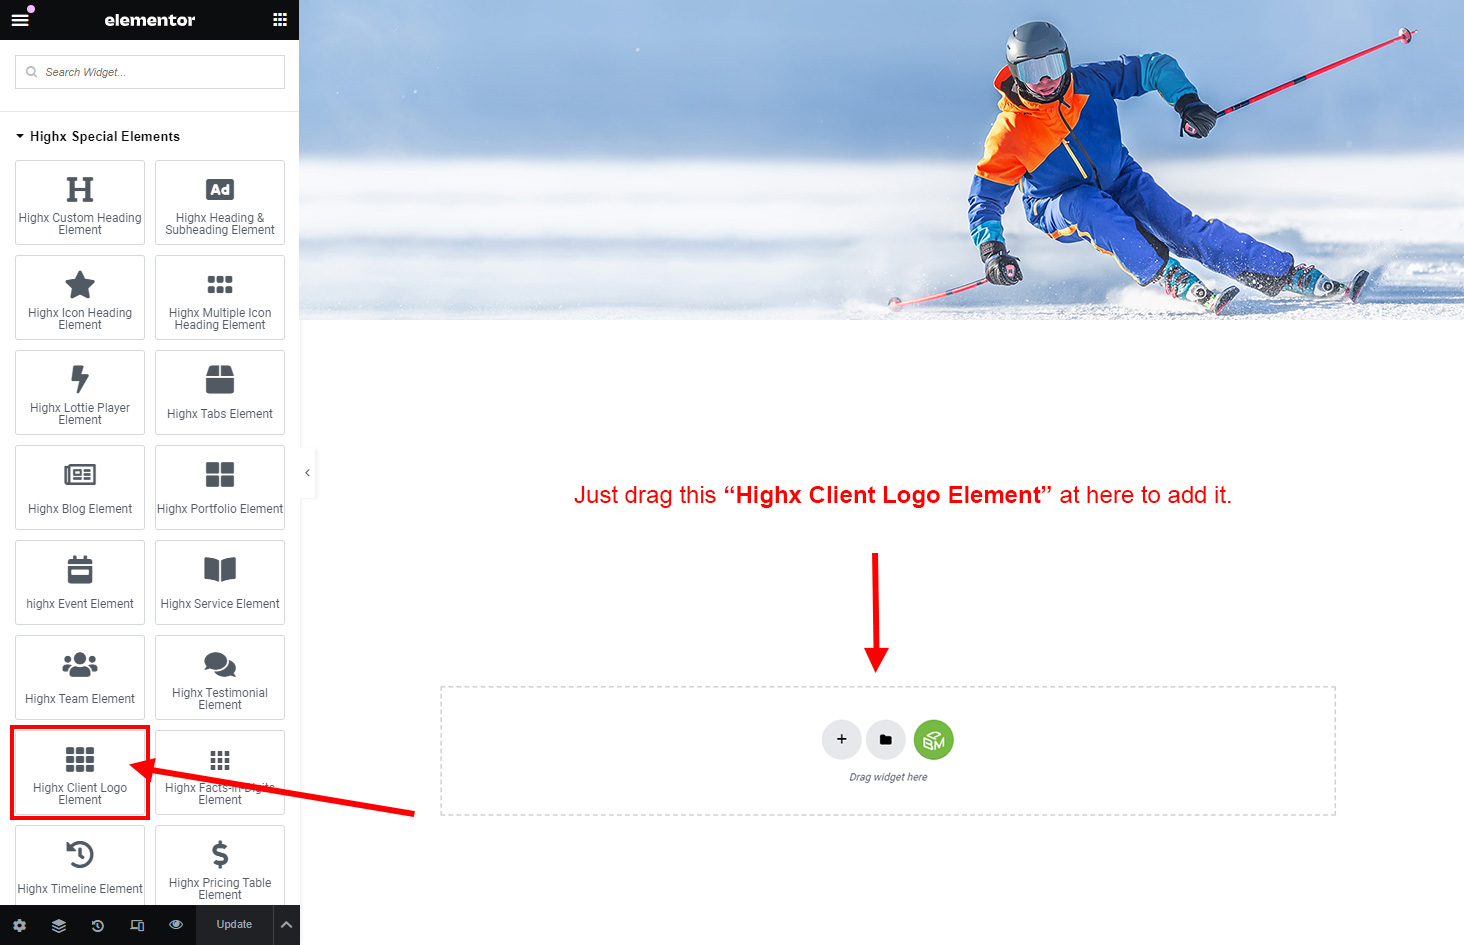Choose the Highx Pricing Table Element widget
Screen dimensions: 1464x945
click(220, 865)
